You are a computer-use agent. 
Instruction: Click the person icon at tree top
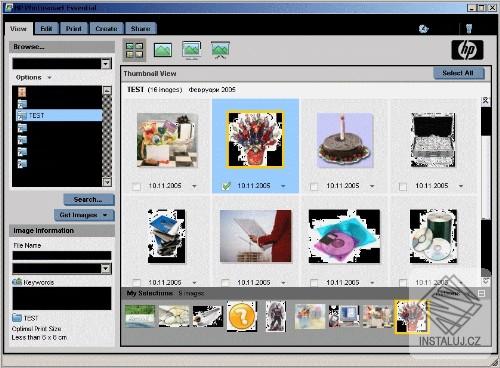(x=22, y=92)
